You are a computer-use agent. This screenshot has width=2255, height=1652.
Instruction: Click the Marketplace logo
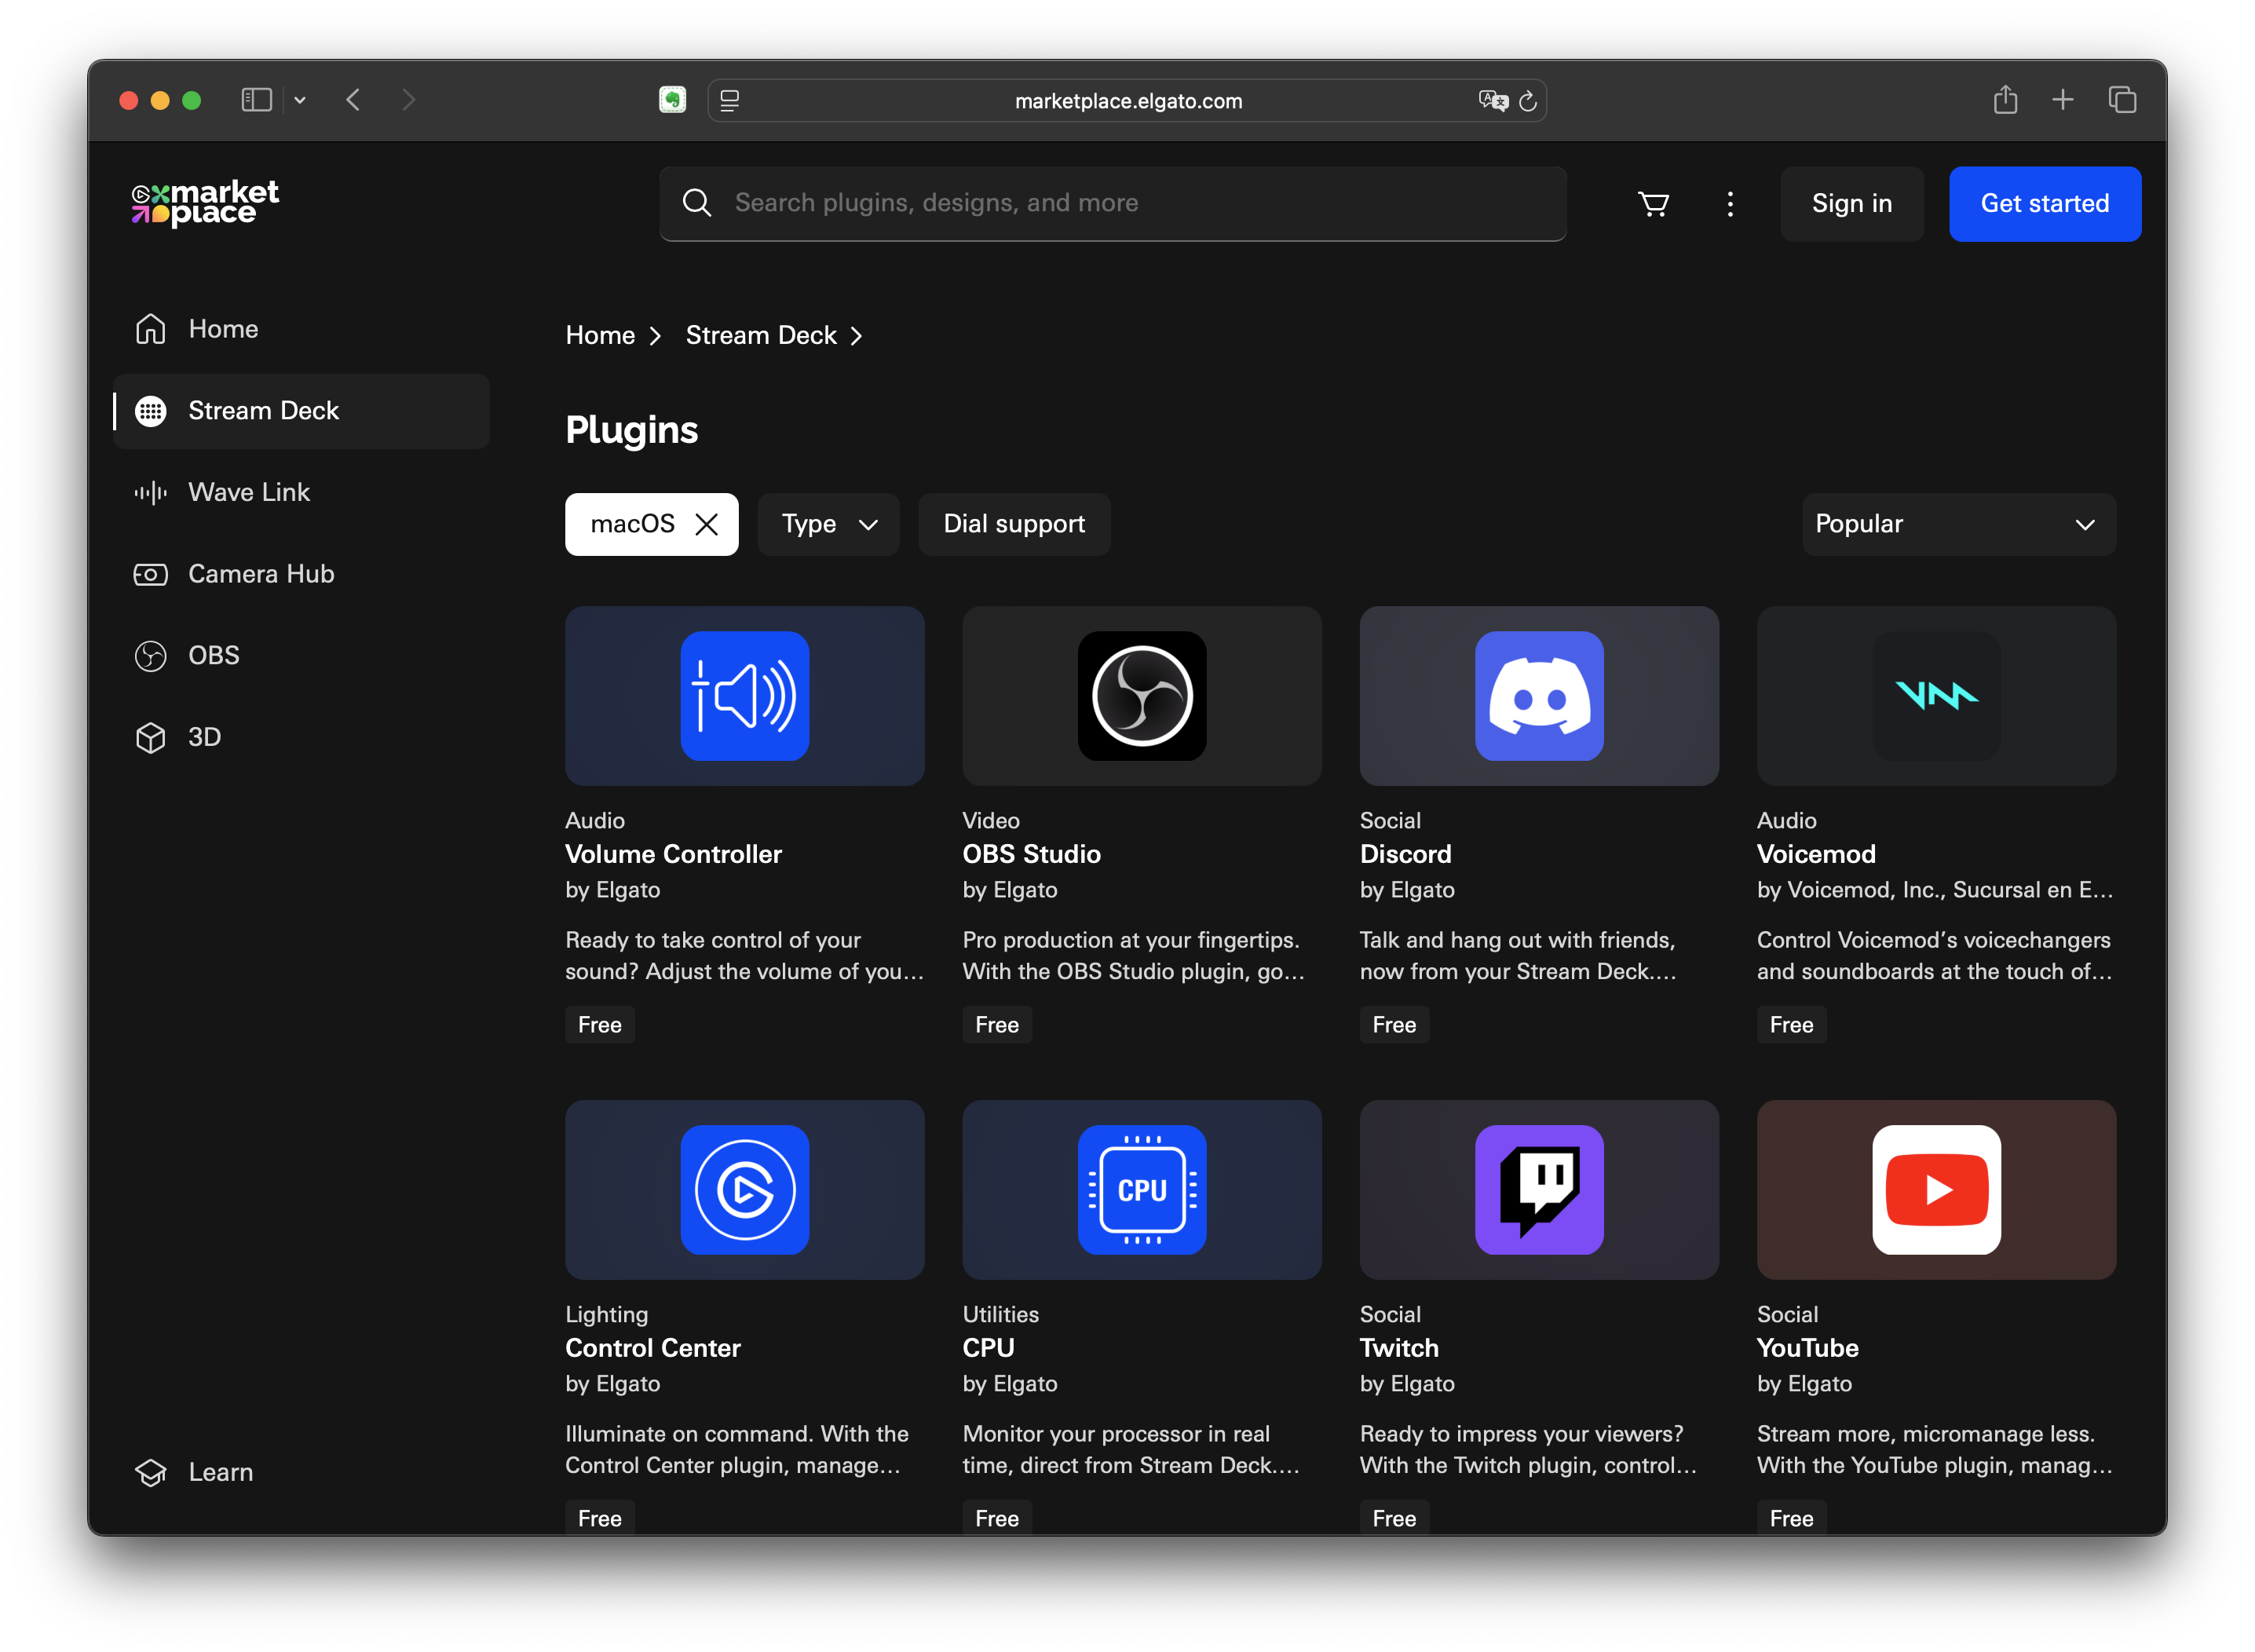click(x=206, y=203)
